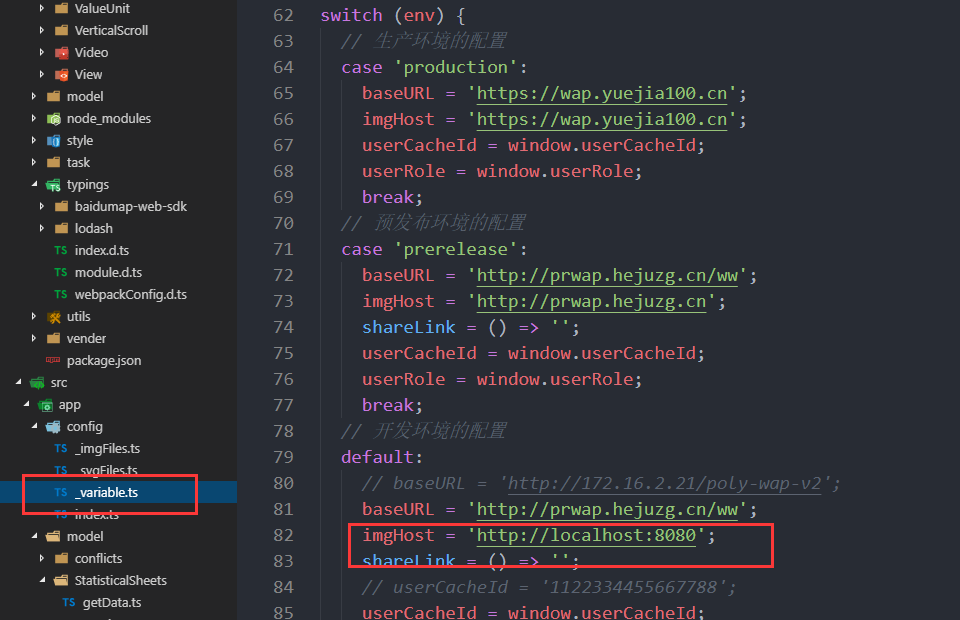
Task: Follow the localhost:8080 link on line 82
Action: coord(586,536)
